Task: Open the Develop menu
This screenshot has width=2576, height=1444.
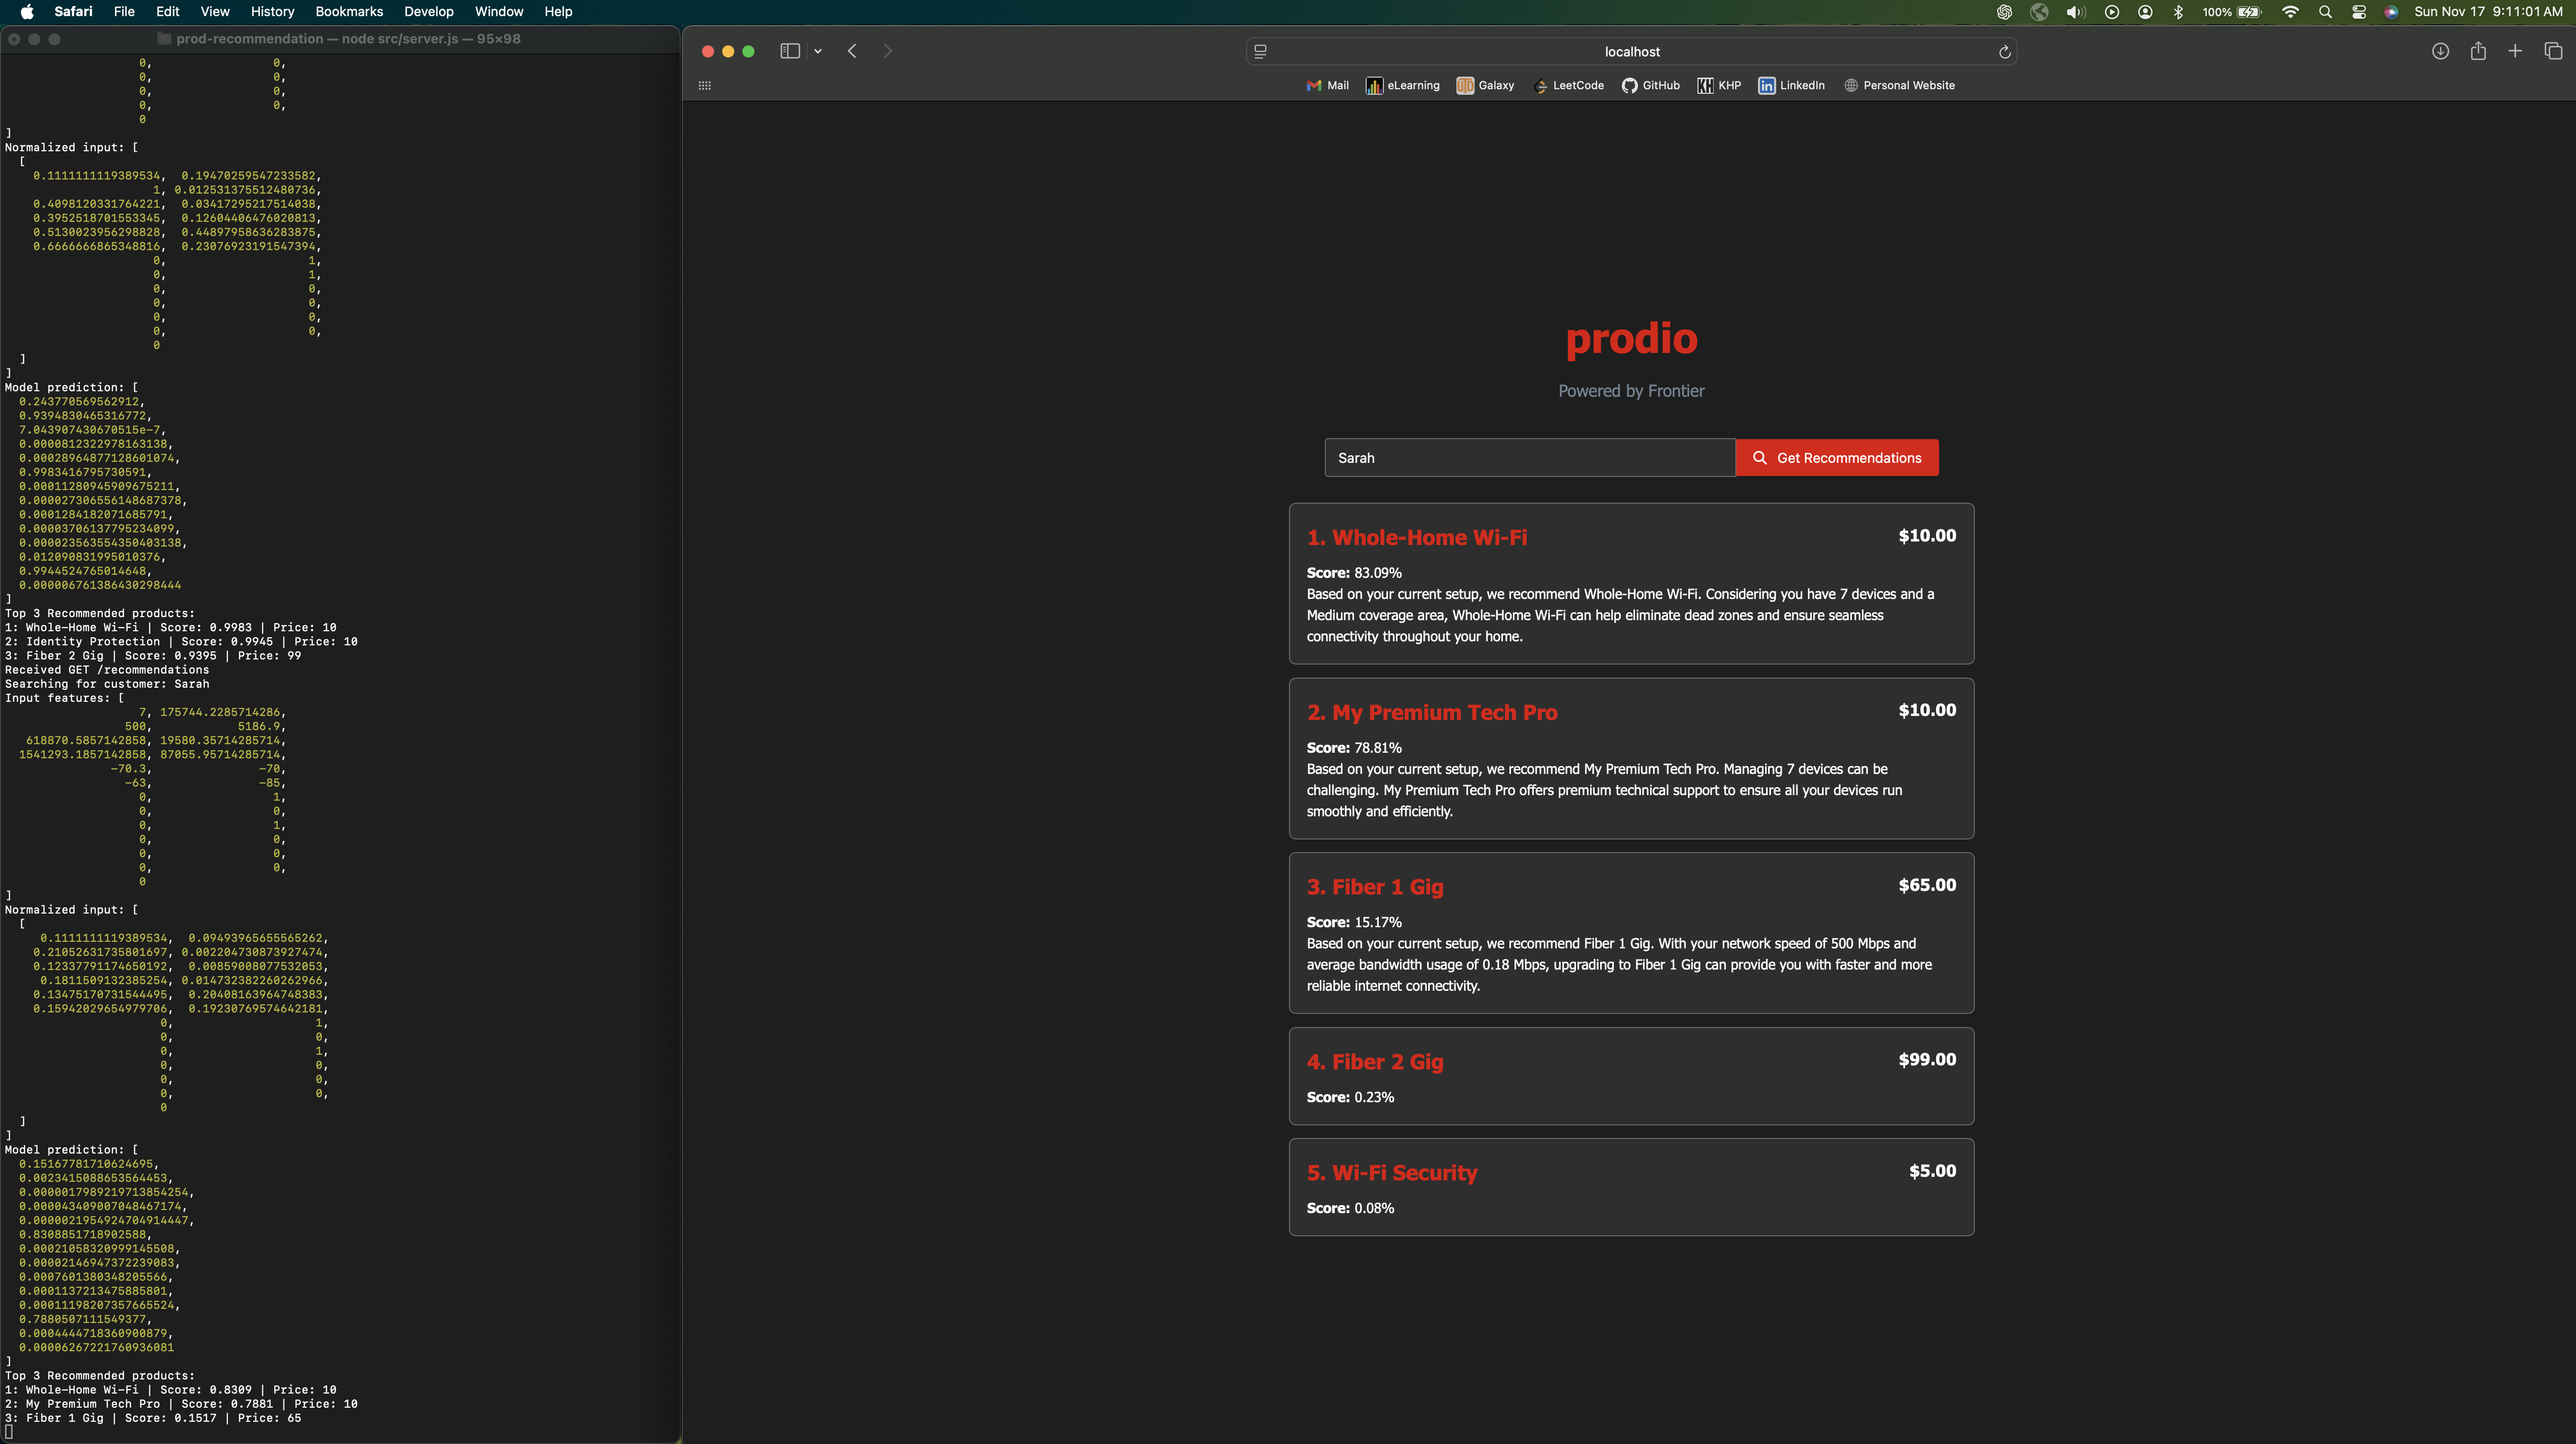Action: tap(428, 12)
